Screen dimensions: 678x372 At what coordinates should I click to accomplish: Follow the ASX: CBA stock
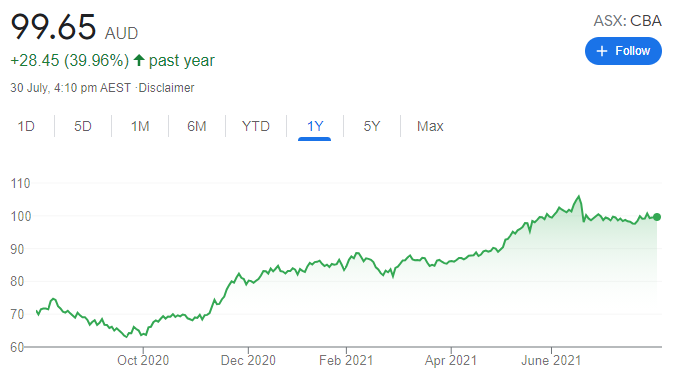click(x=623, y=51)
